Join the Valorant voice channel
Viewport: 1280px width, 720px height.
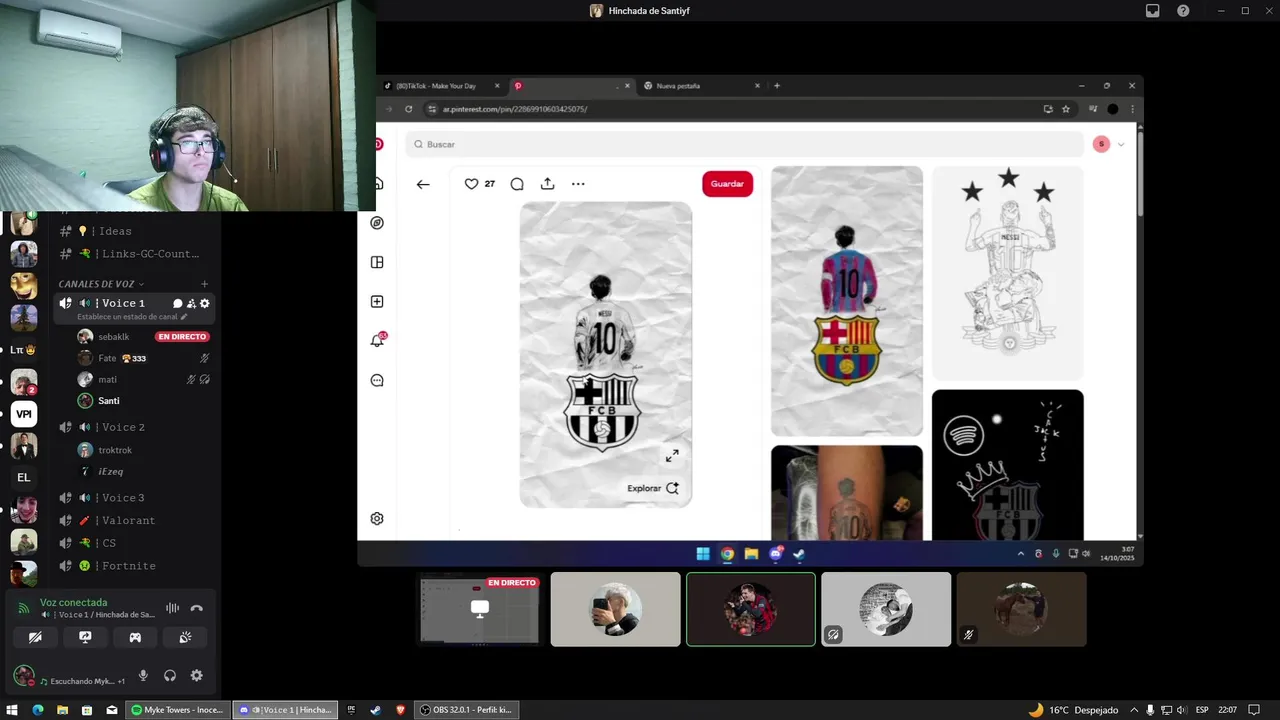click(133, 520)
